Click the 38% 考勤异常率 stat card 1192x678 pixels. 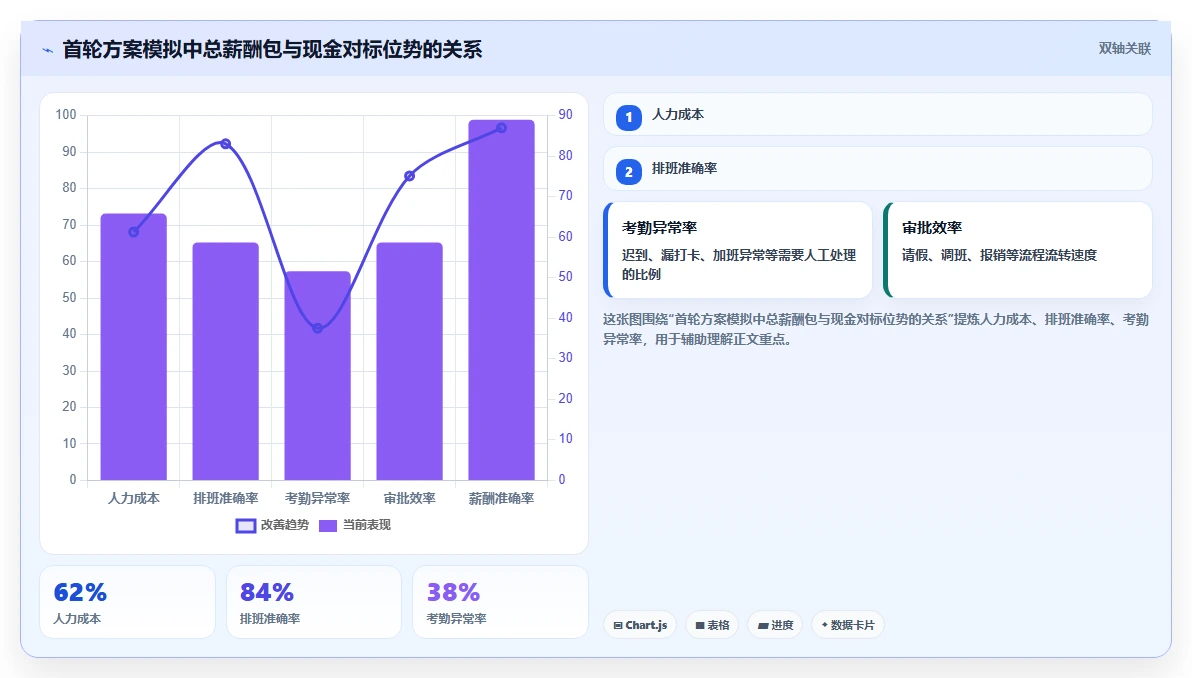(500, 602)
